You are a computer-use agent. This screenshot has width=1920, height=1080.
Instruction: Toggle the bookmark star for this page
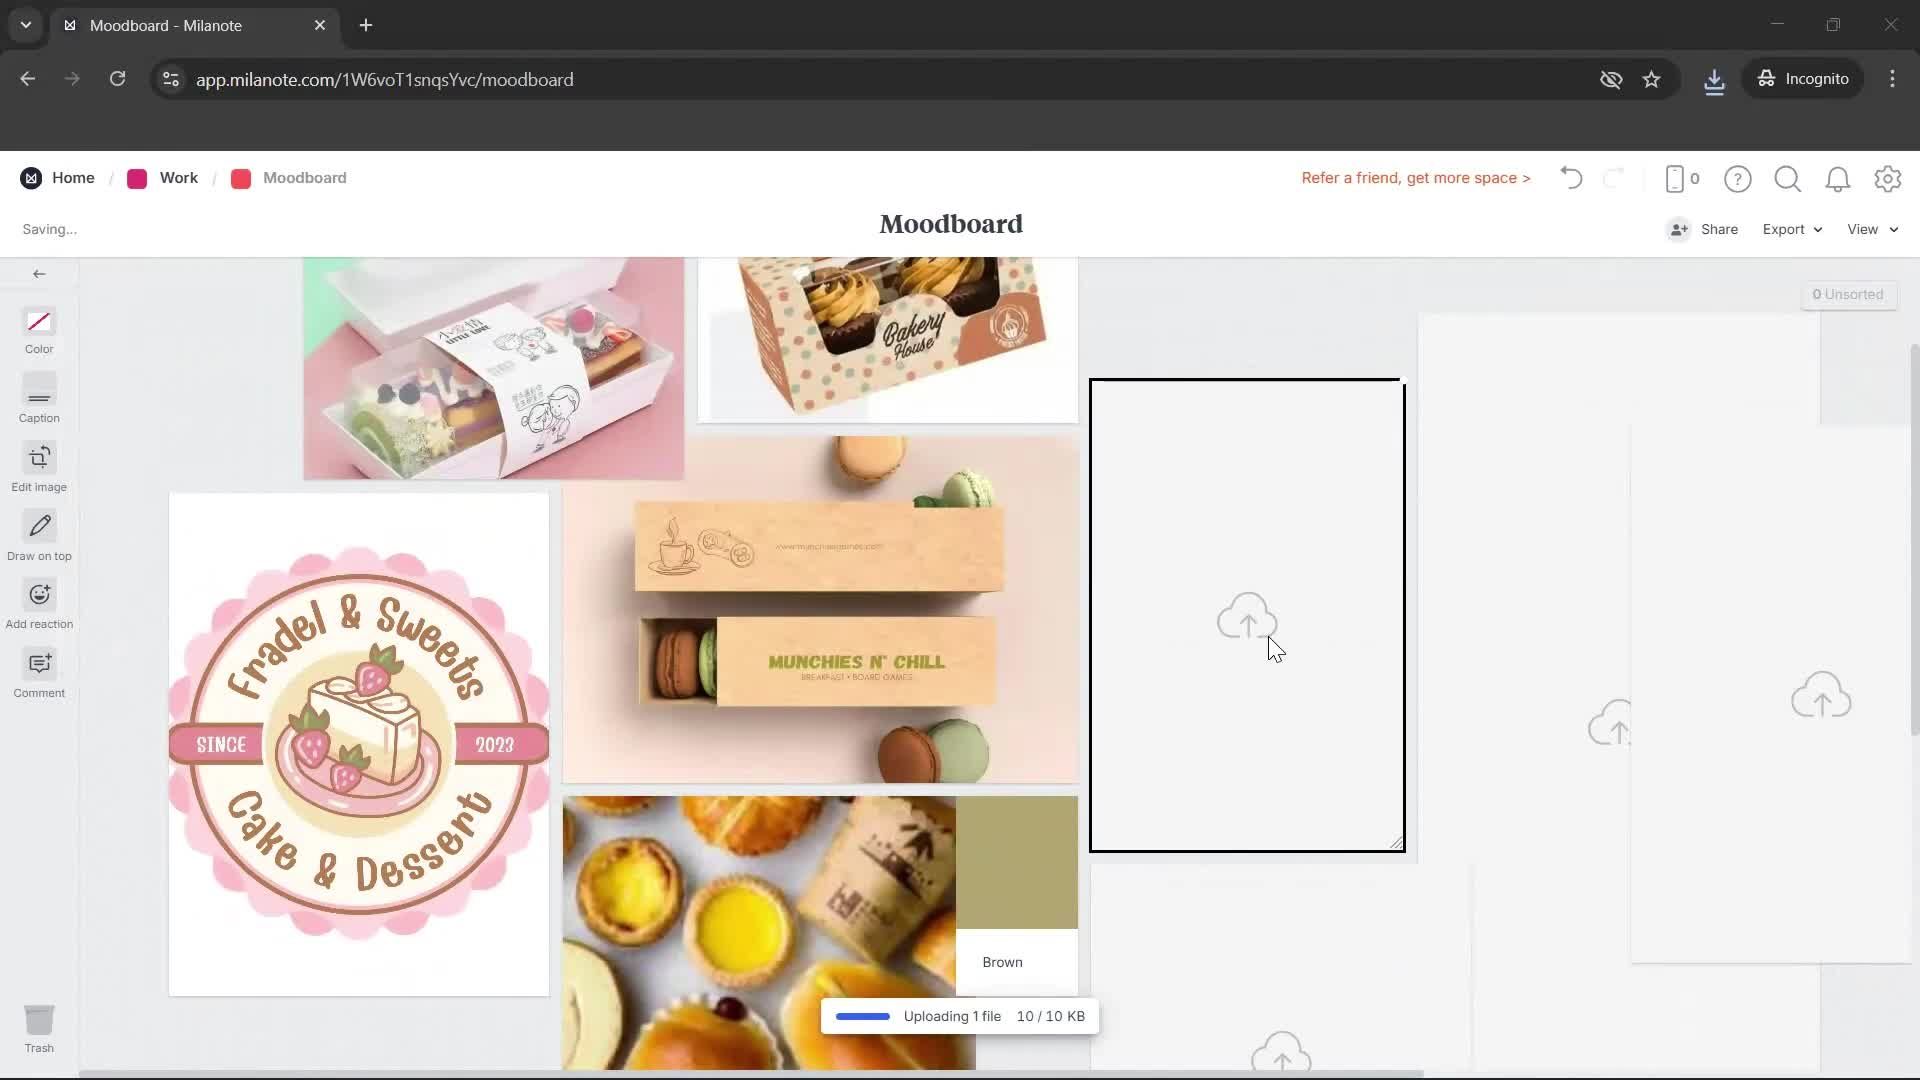[1652, 79]
